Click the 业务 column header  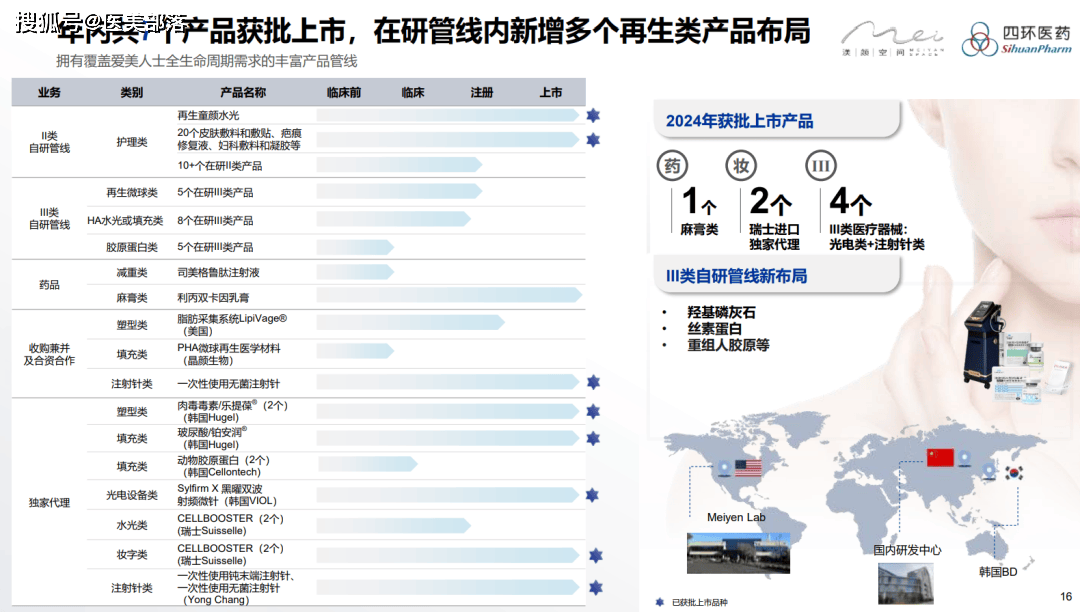(49, 92)
